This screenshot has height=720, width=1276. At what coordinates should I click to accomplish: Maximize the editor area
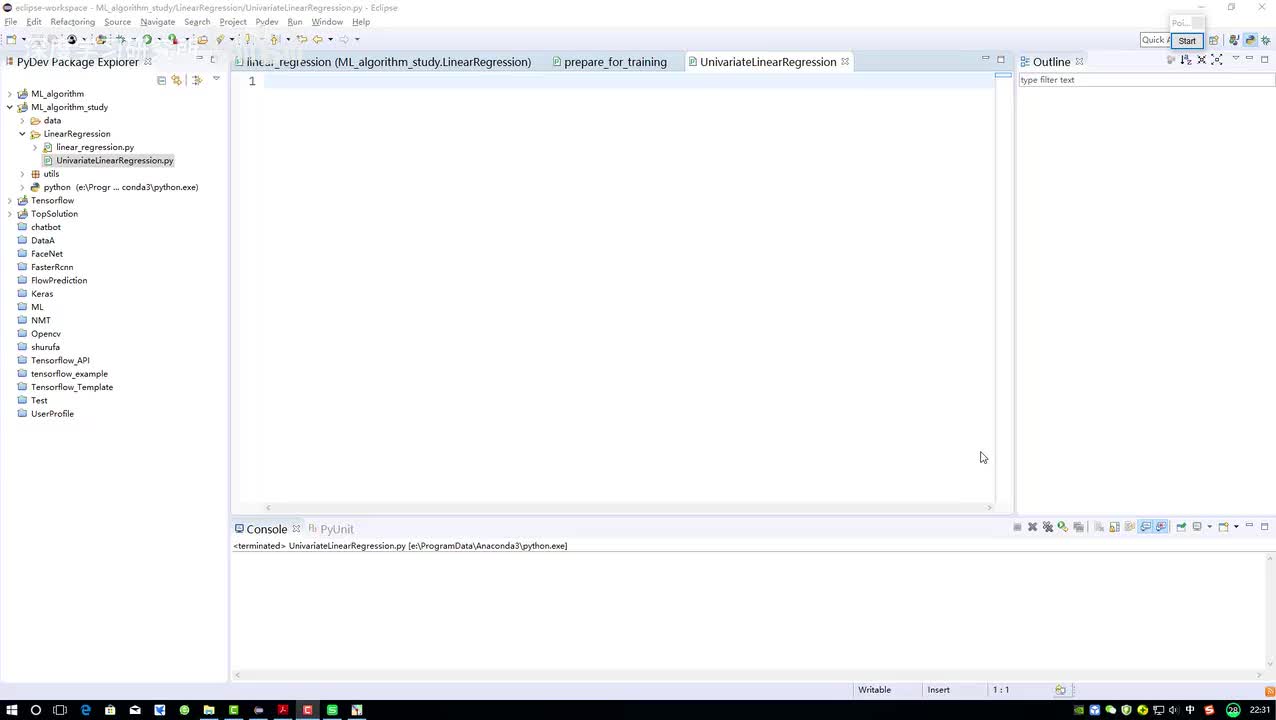1001,60
